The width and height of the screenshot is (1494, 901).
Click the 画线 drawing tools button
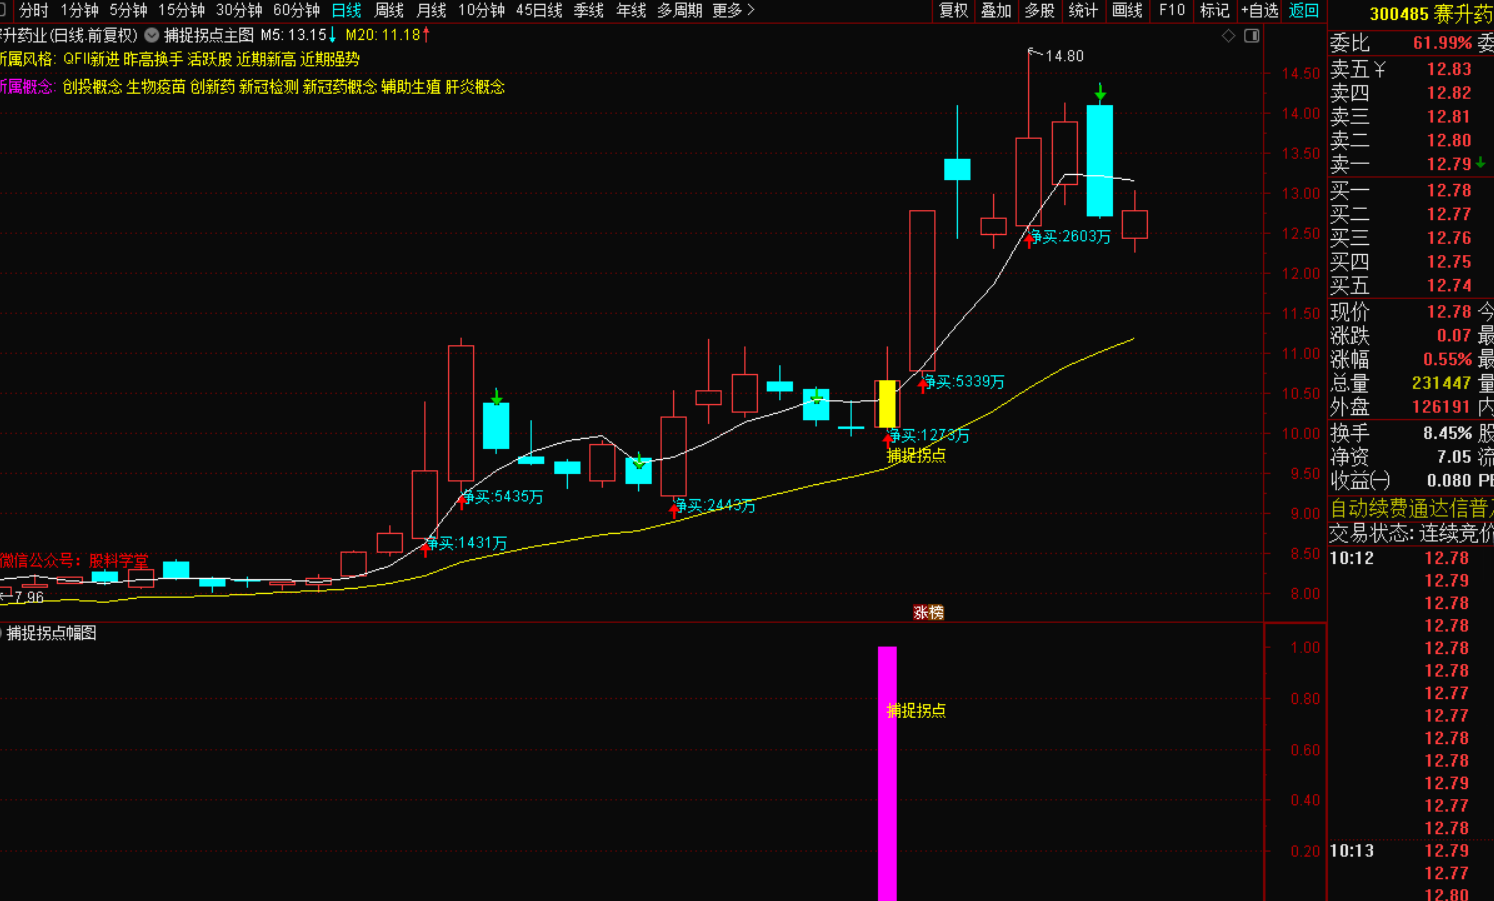1127,11
